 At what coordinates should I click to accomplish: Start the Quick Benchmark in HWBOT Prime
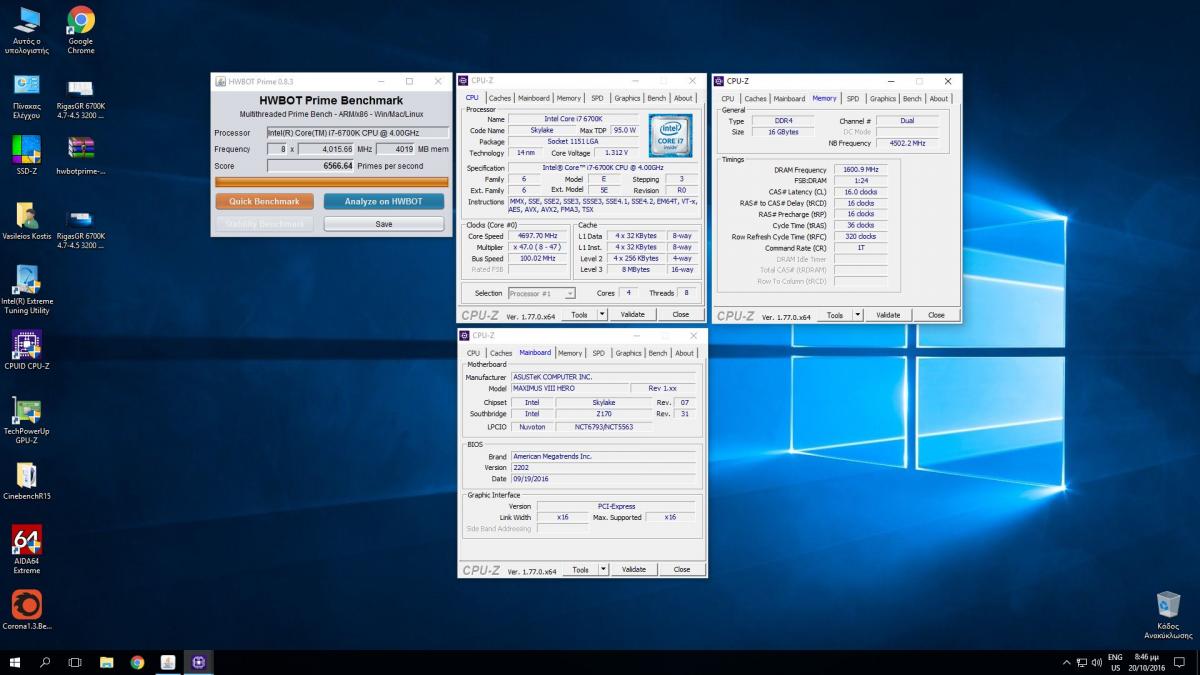(x=265, y=201)
